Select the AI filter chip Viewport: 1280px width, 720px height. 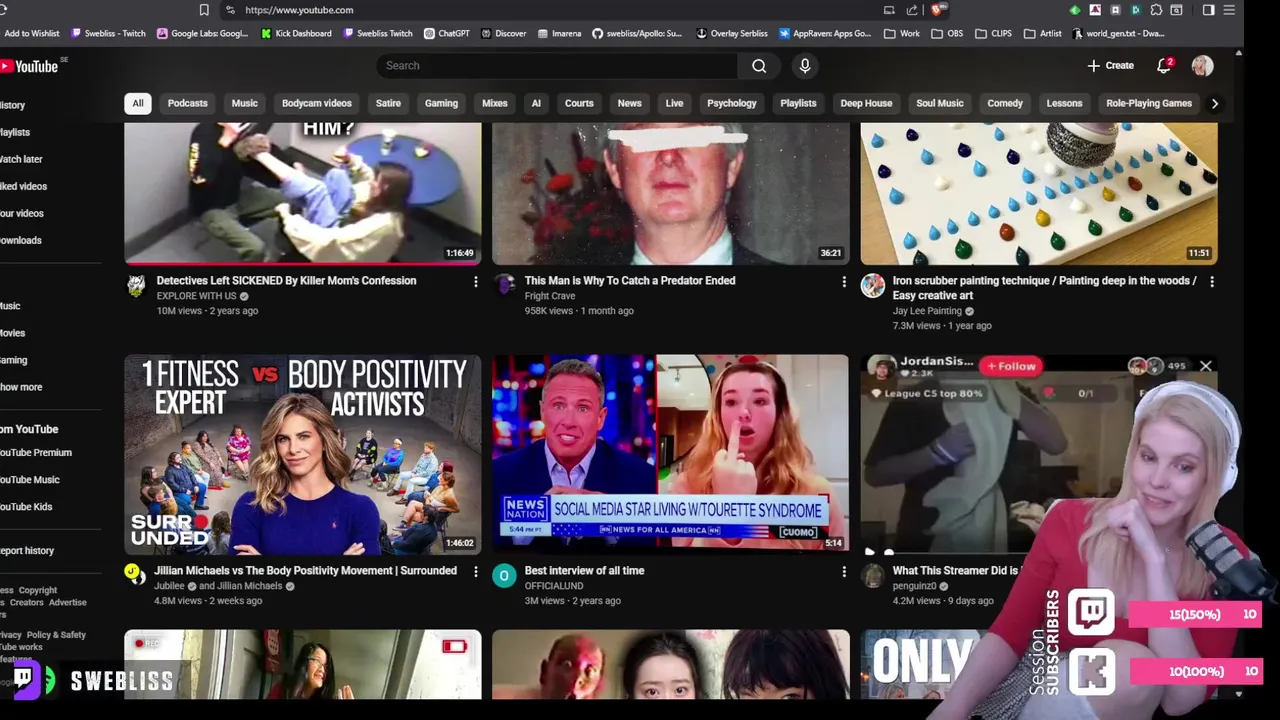(x=536, y=103)
